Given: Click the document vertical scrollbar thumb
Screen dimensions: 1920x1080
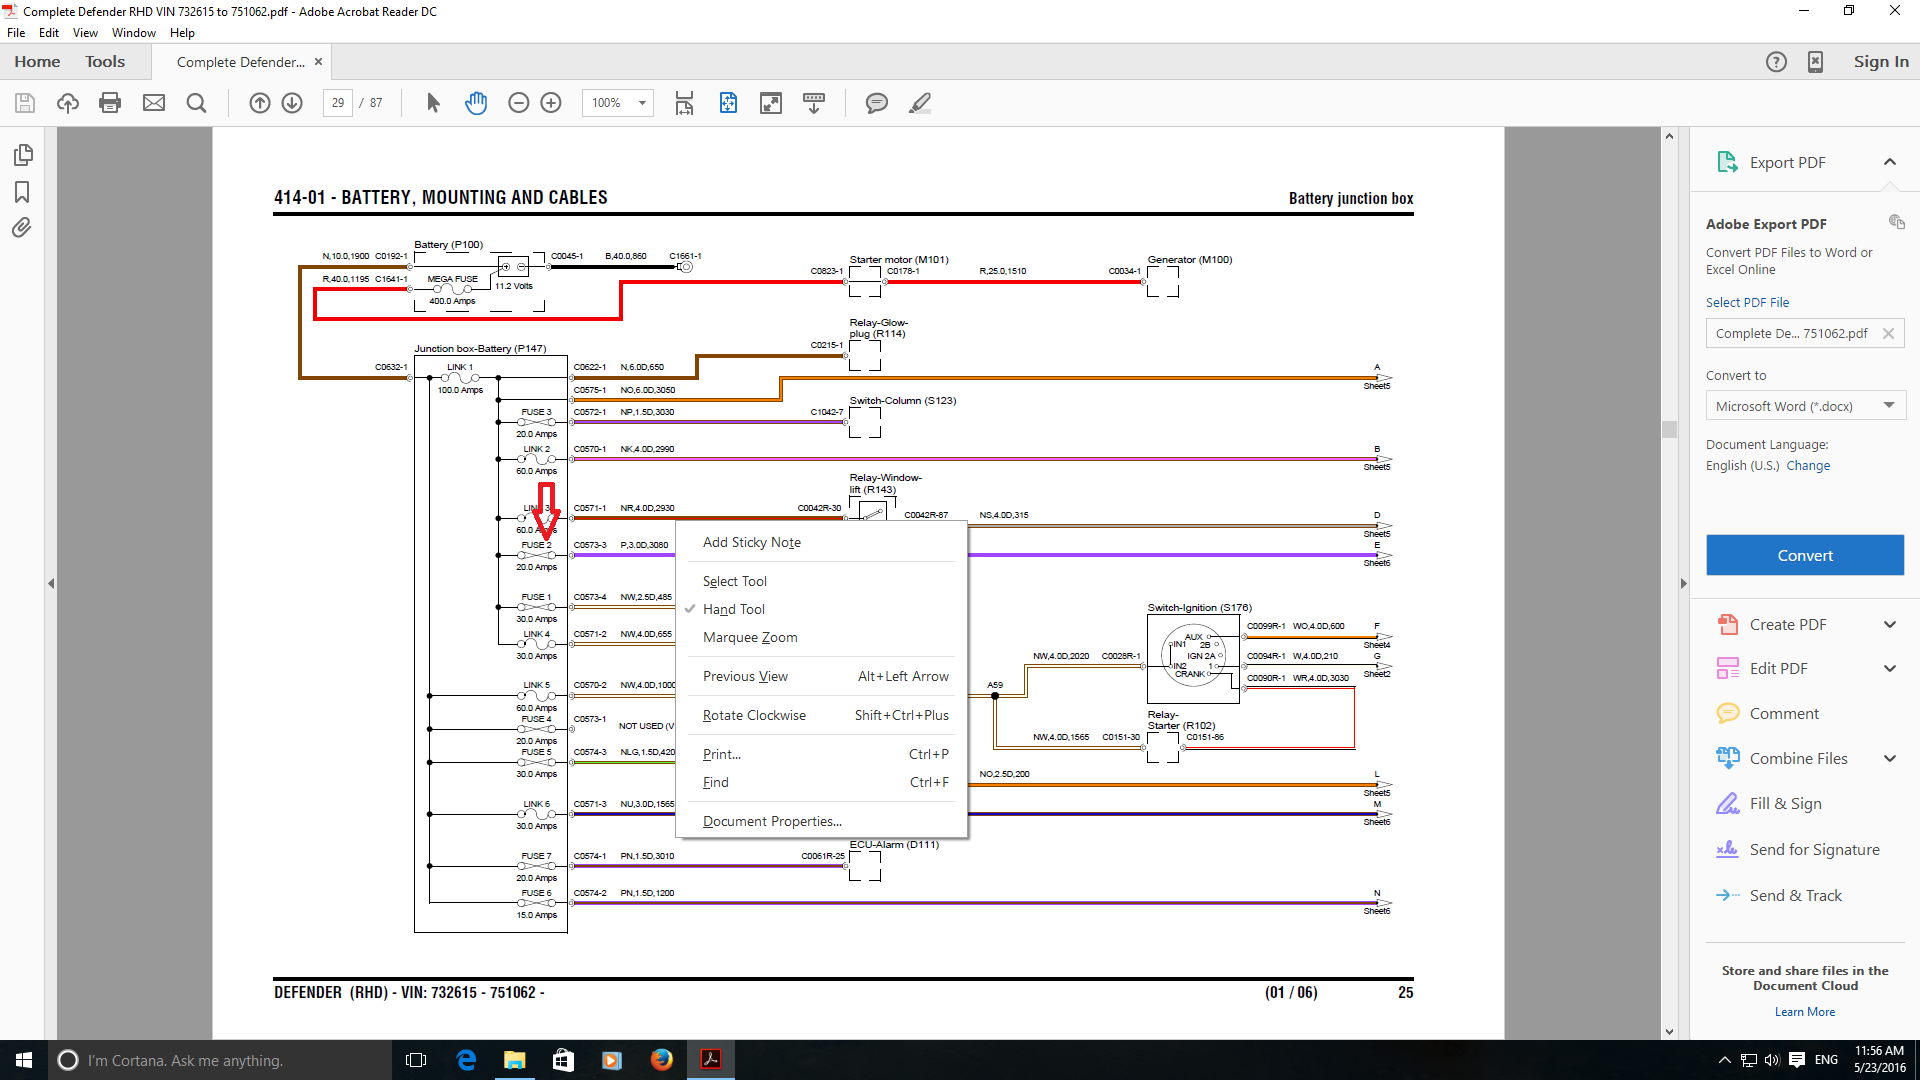Looking at the screenshot, I should point(1669,430).
